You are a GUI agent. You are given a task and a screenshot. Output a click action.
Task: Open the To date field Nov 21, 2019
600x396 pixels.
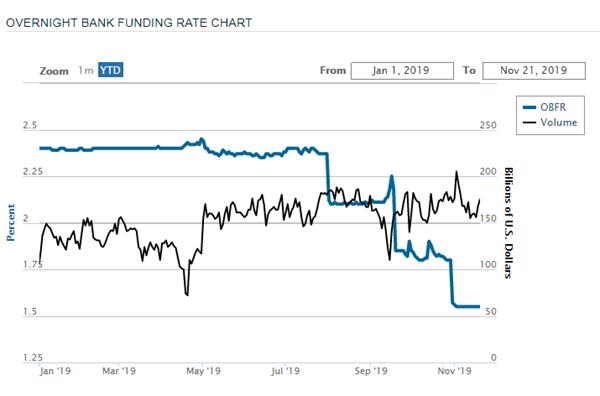pos(534,71)
